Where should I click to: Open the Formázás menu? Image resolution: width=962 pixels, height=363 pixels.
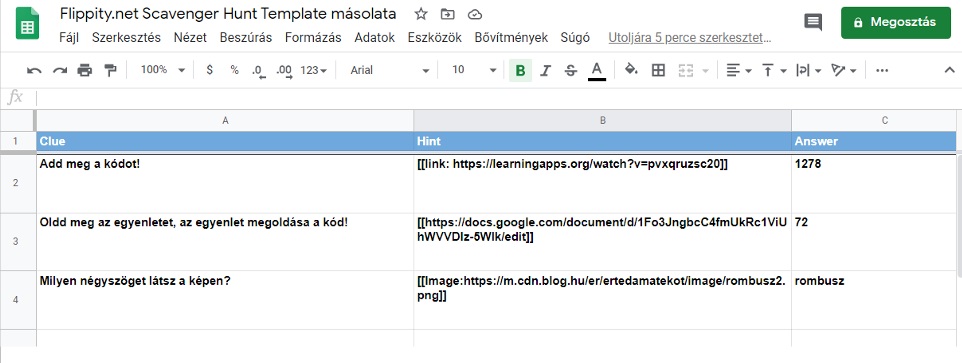(x=313, y=38)
